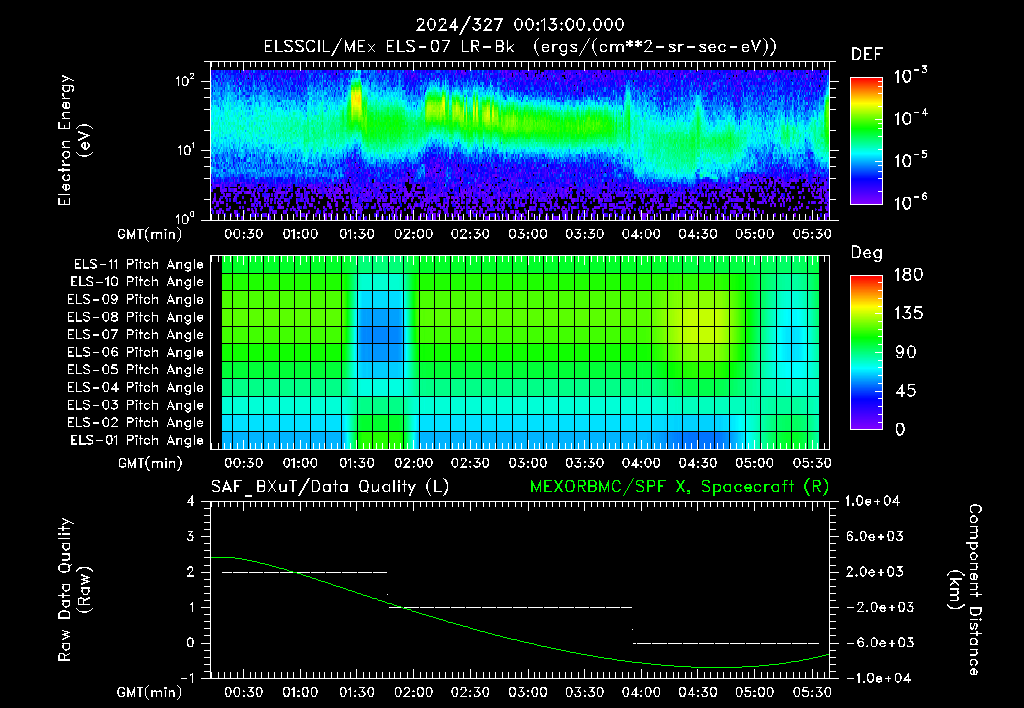The height and width of the screenshot is (708, 1024).
Task: Click the timestamp title 2024/327 00:13:00.000
Action: pyautogui.click(x=520, y=25)
